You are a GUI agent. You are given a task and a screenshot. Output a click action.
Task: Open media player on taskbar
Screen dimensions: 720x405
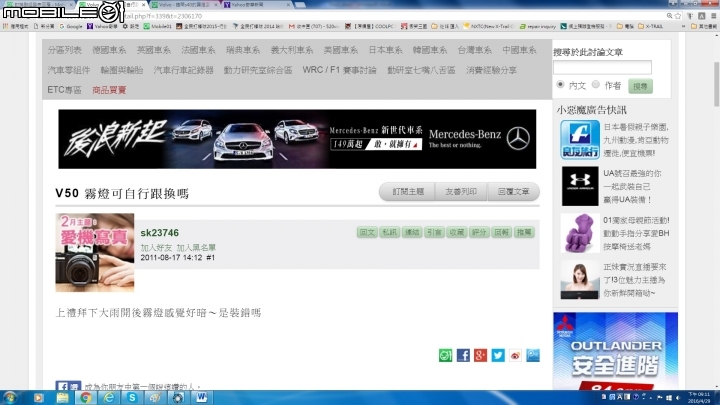coord(39,398)
